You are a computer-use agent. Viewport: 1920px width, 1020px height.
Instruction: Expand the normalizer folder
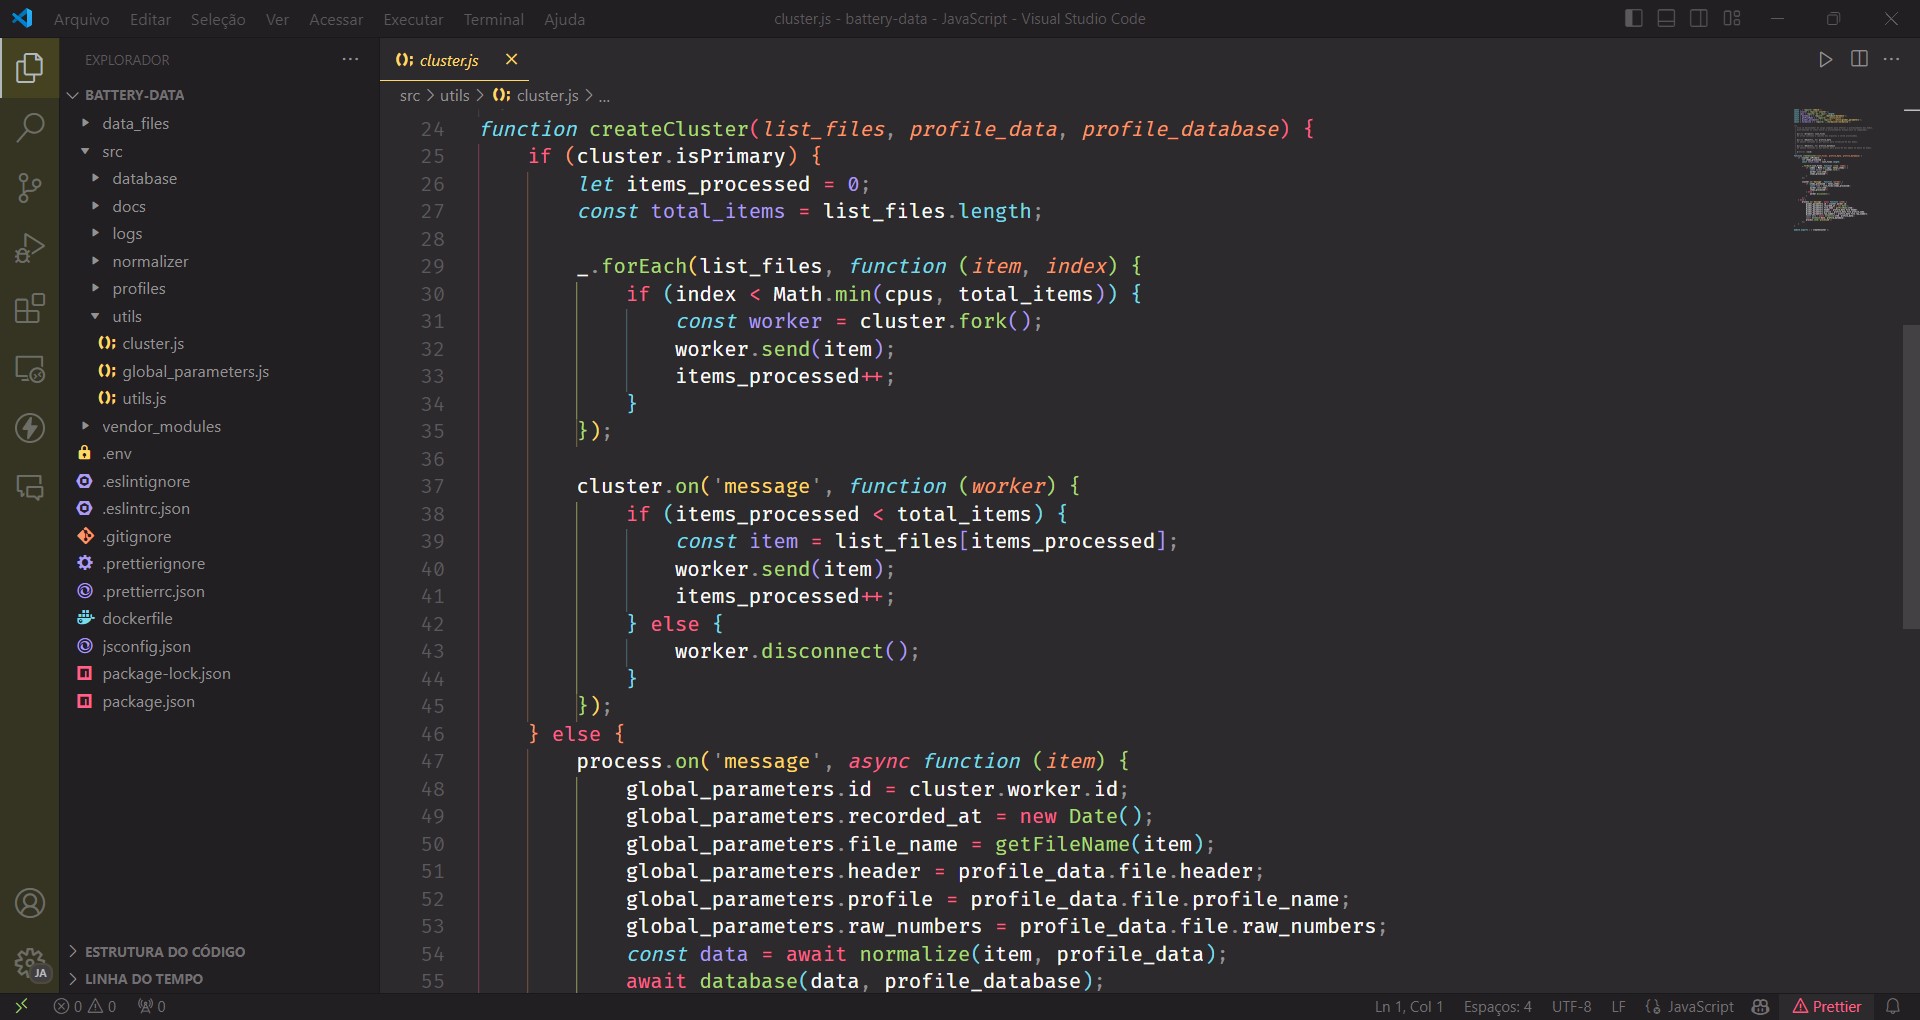coord(150,261)
